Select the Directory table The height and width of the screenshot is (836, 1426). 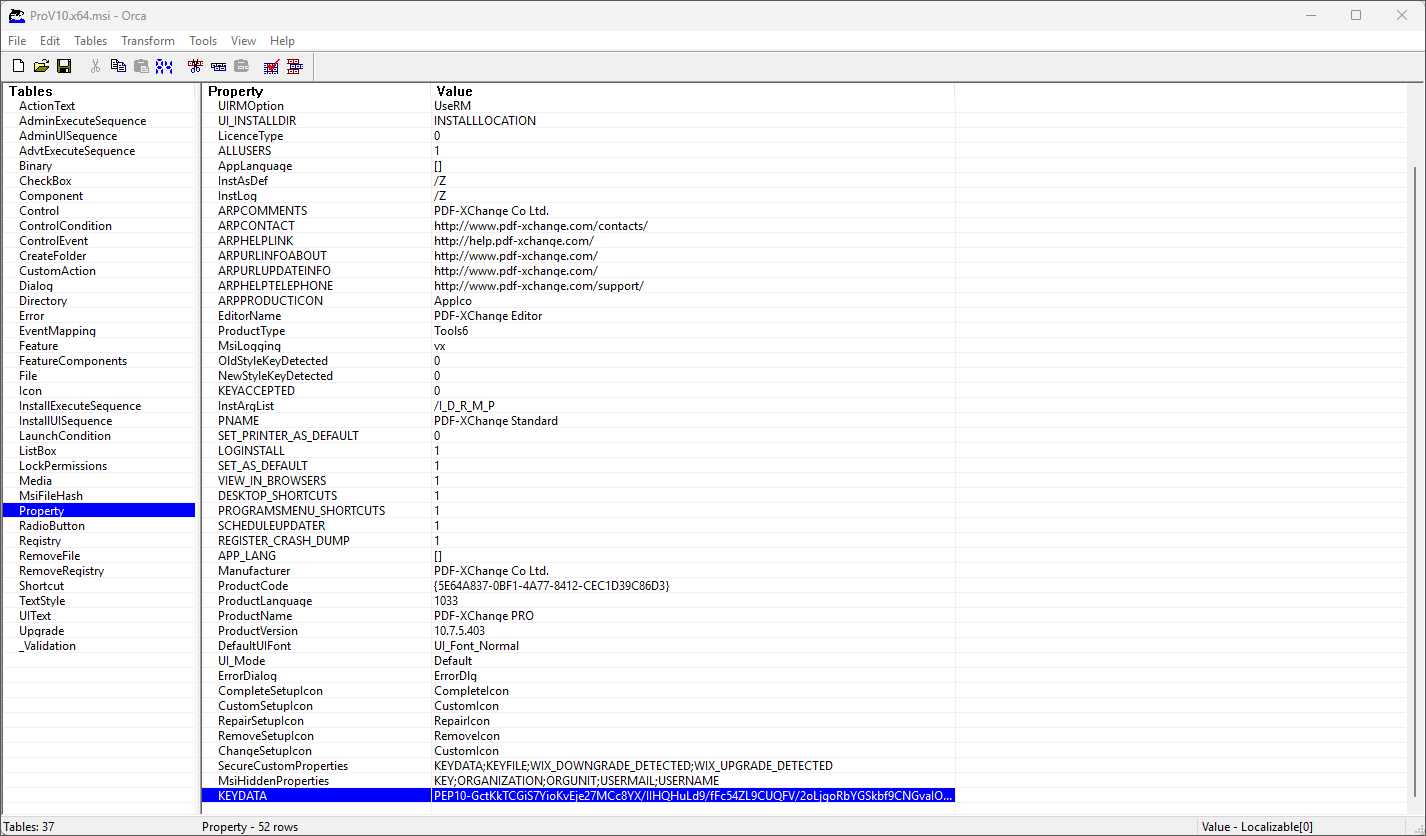[43, 301]
